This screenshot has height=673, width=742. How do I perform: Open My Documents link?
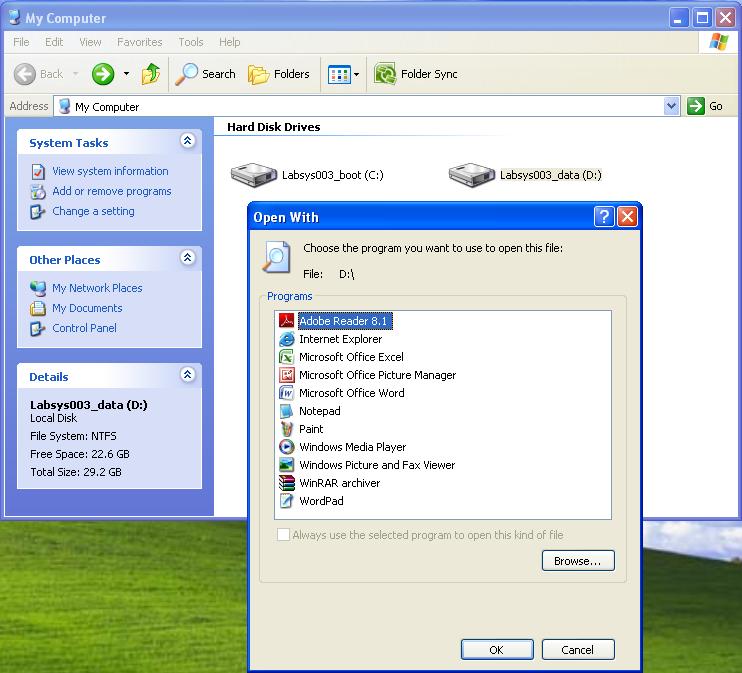(x=87, y=308)
